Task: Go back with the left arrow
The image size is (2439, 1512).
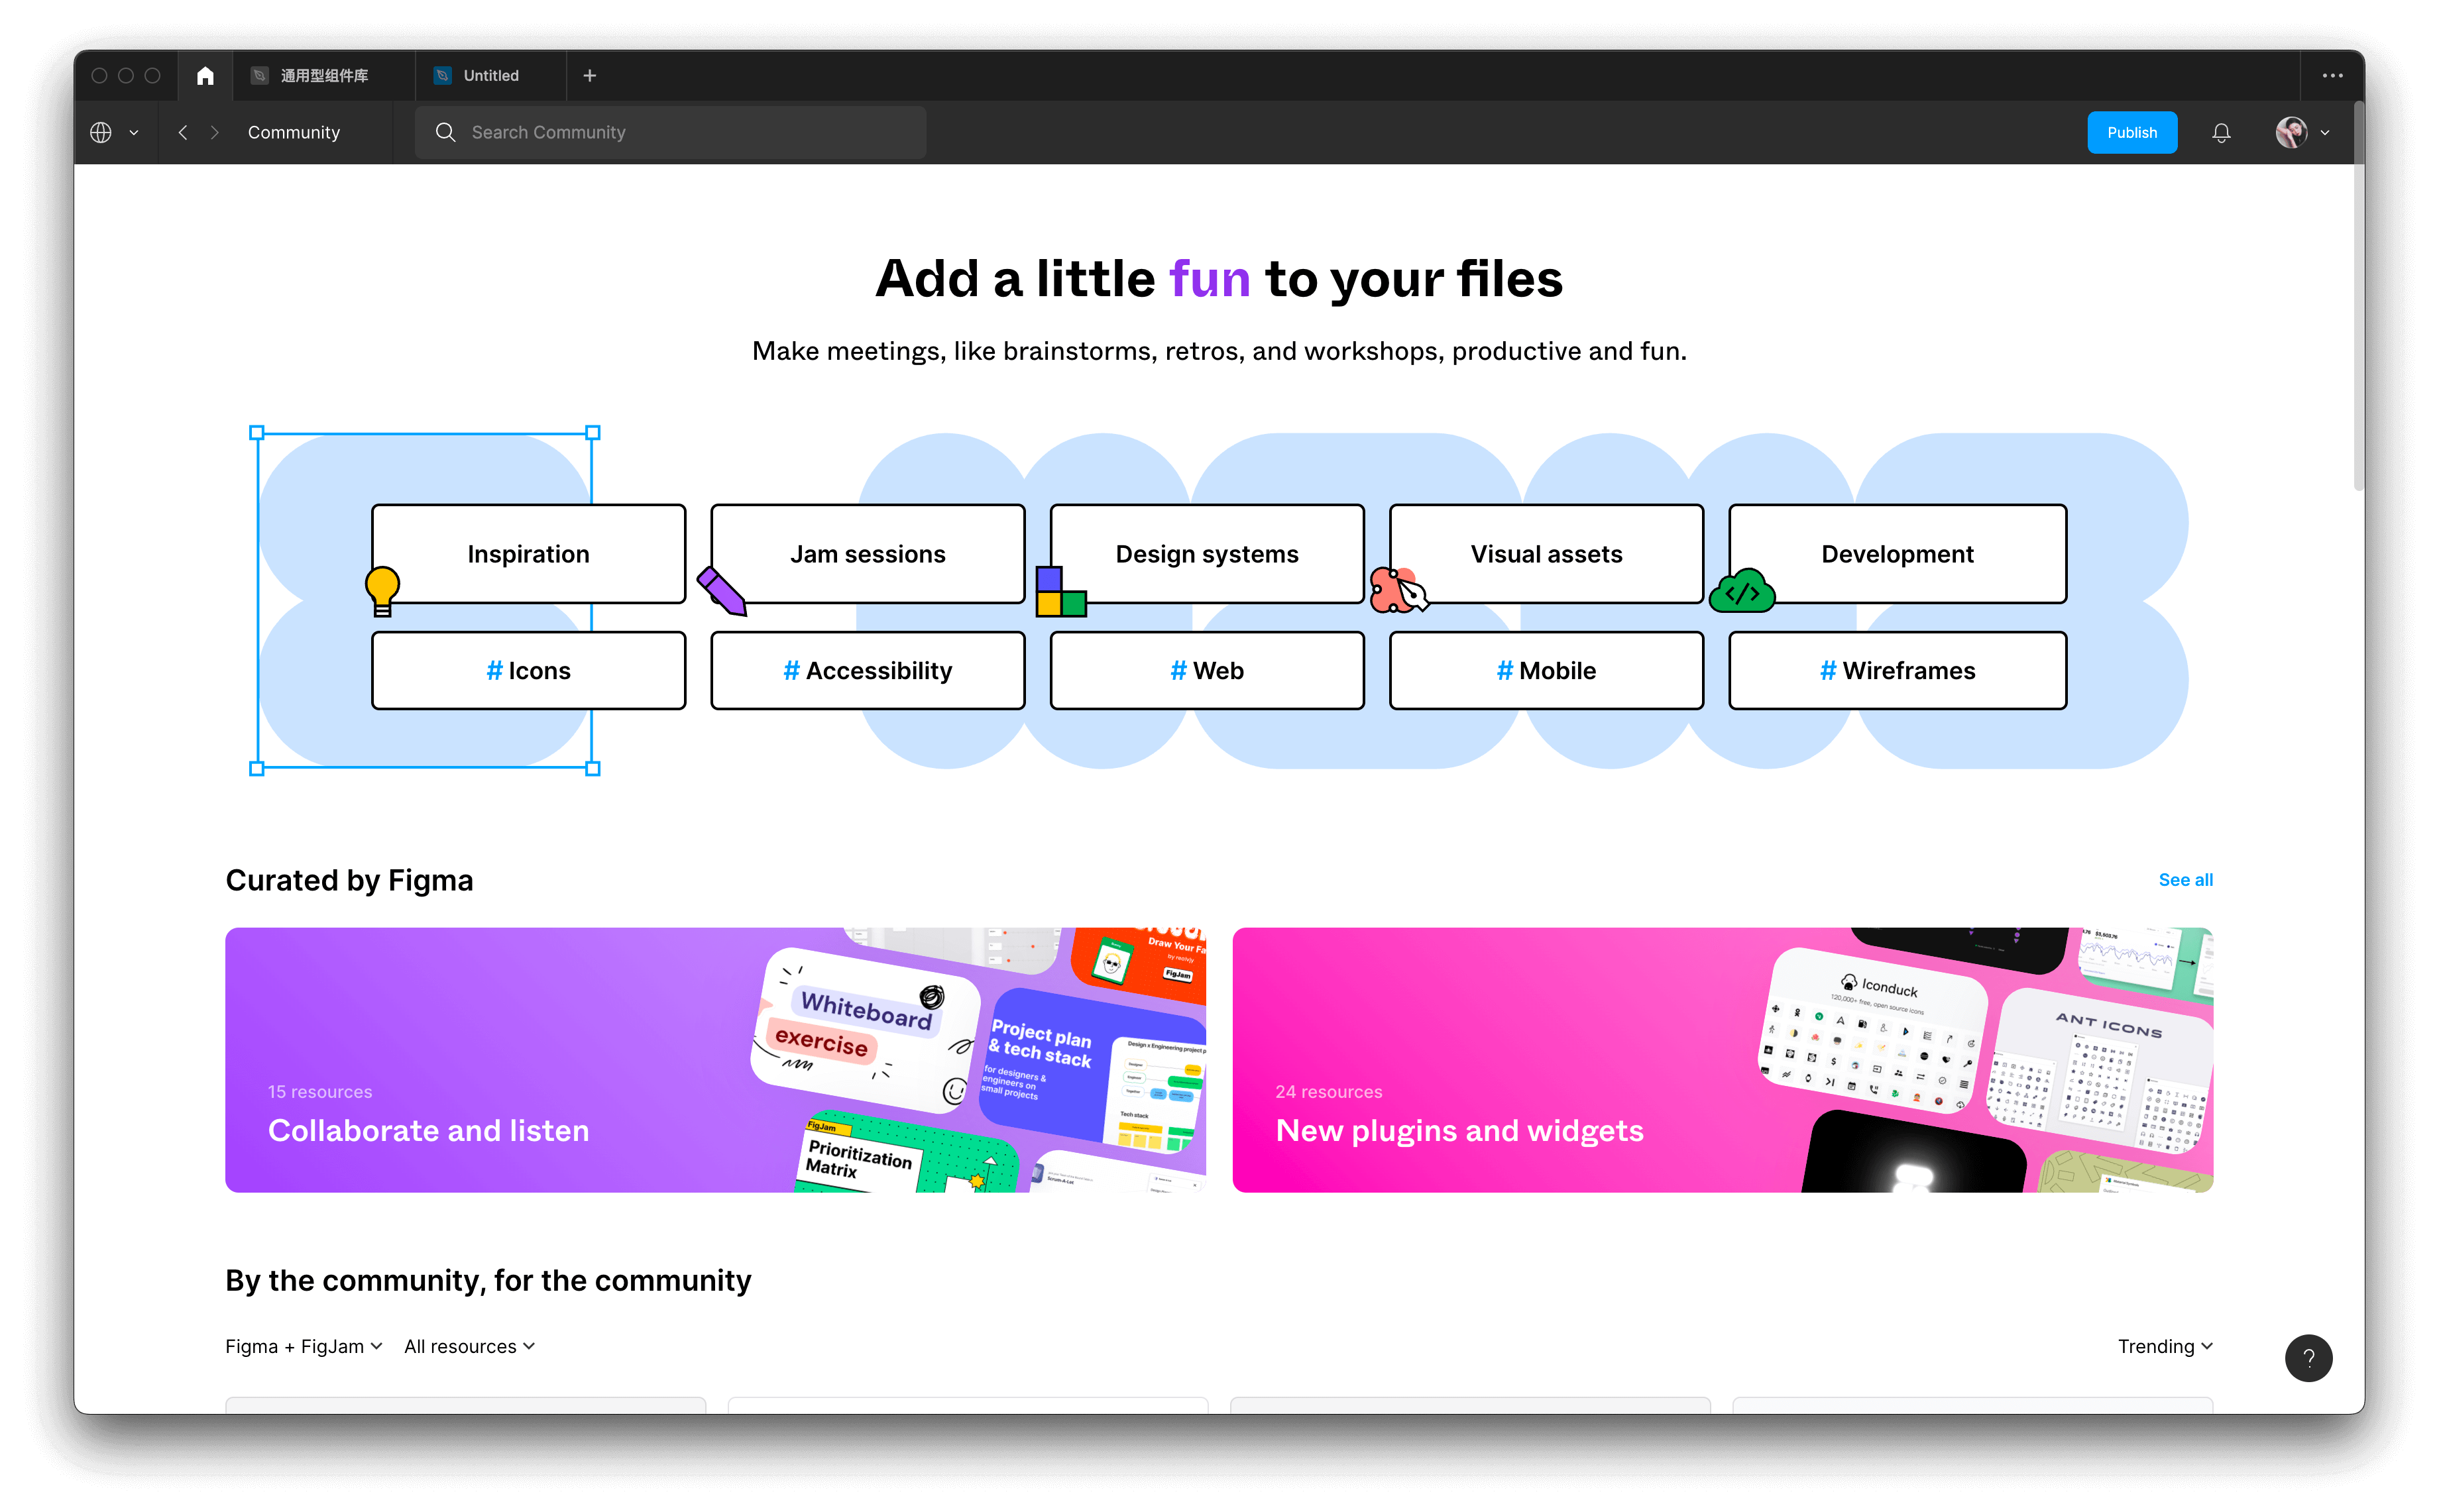Action: click(x=183, y=133)
